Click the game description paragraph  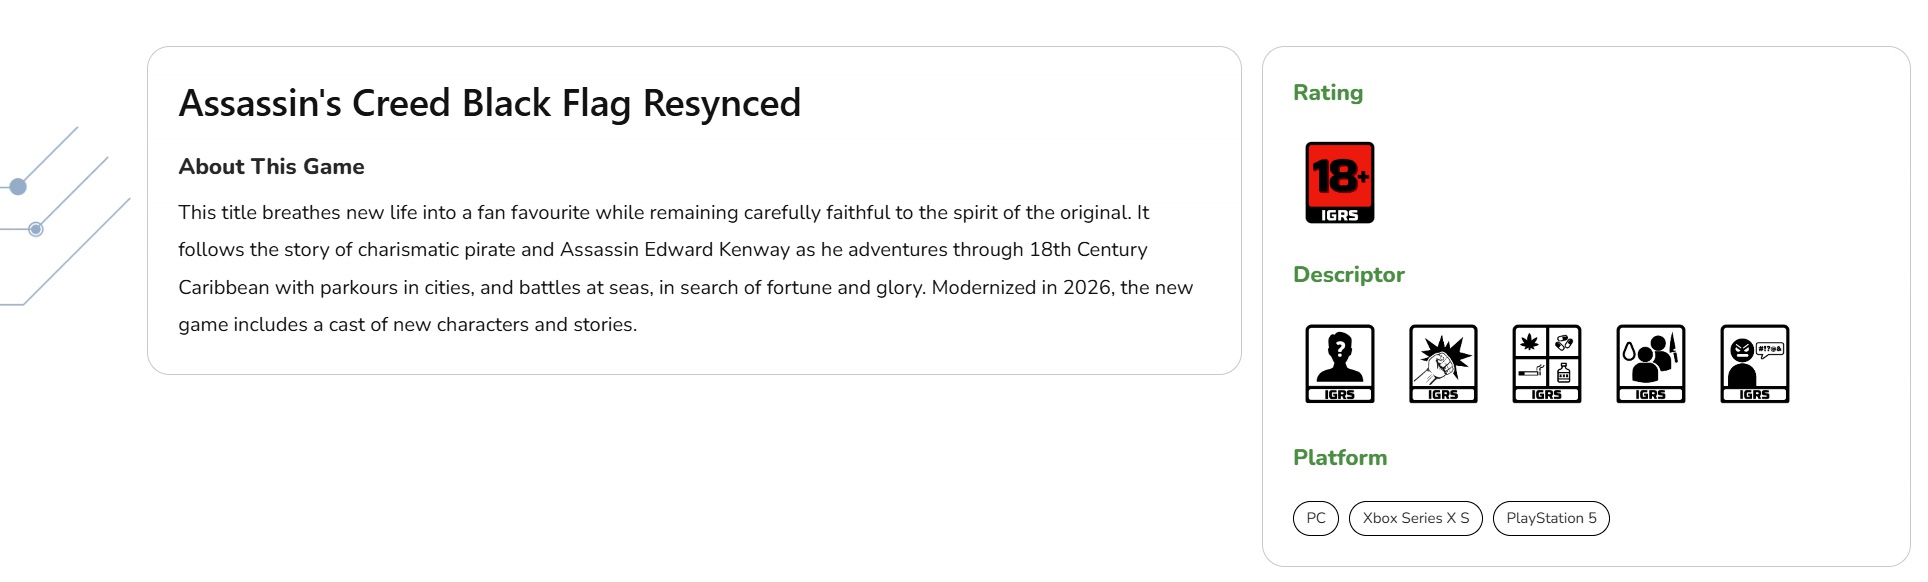click(685, 268)
